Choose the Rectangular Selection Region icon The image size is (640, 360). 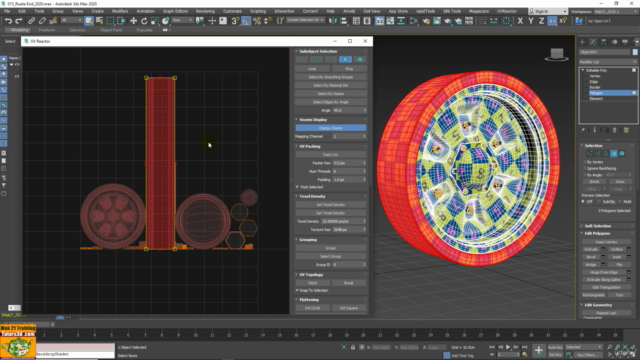110,21
